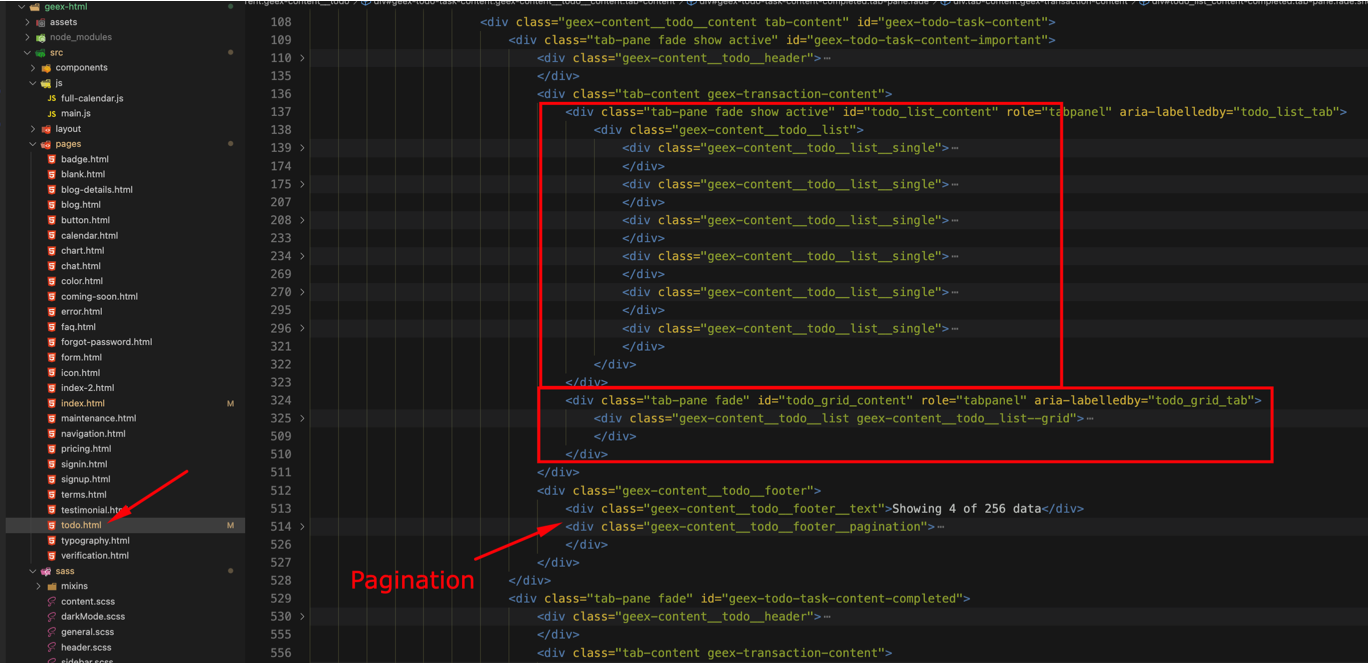This screenshot has height=663, width=1368.
Task: Unfold the code block at line 139
Action: (303, 148)
